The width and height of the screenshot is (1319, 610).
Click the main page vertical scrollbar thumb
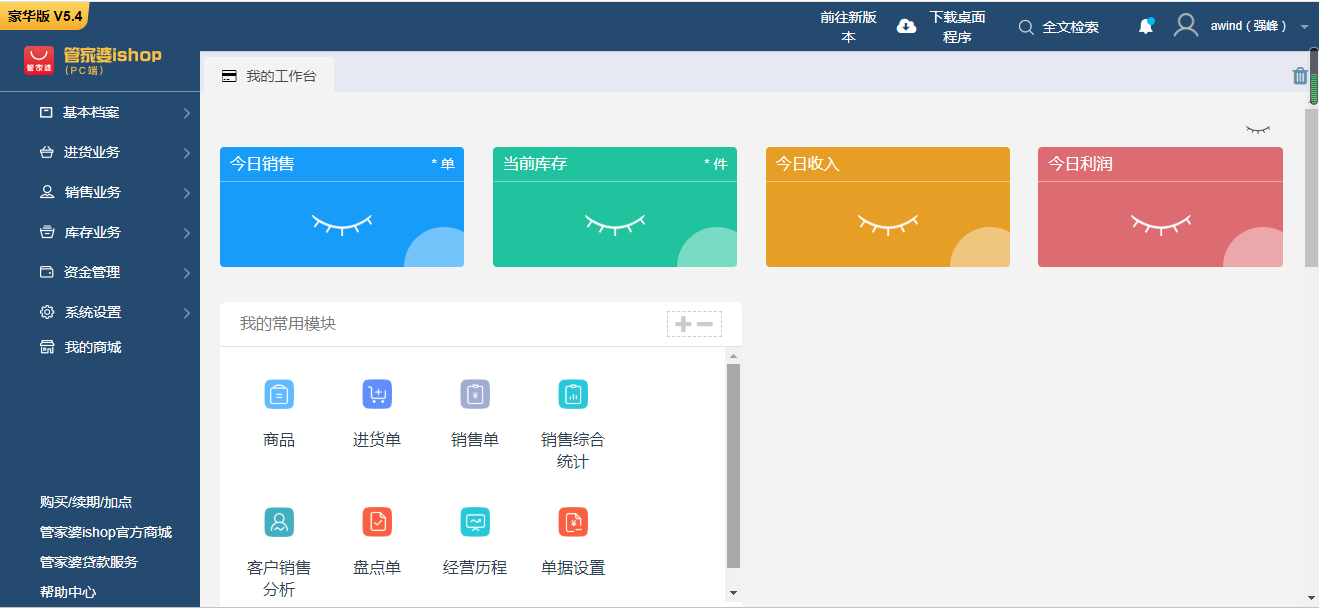[x=1311, y=188]
